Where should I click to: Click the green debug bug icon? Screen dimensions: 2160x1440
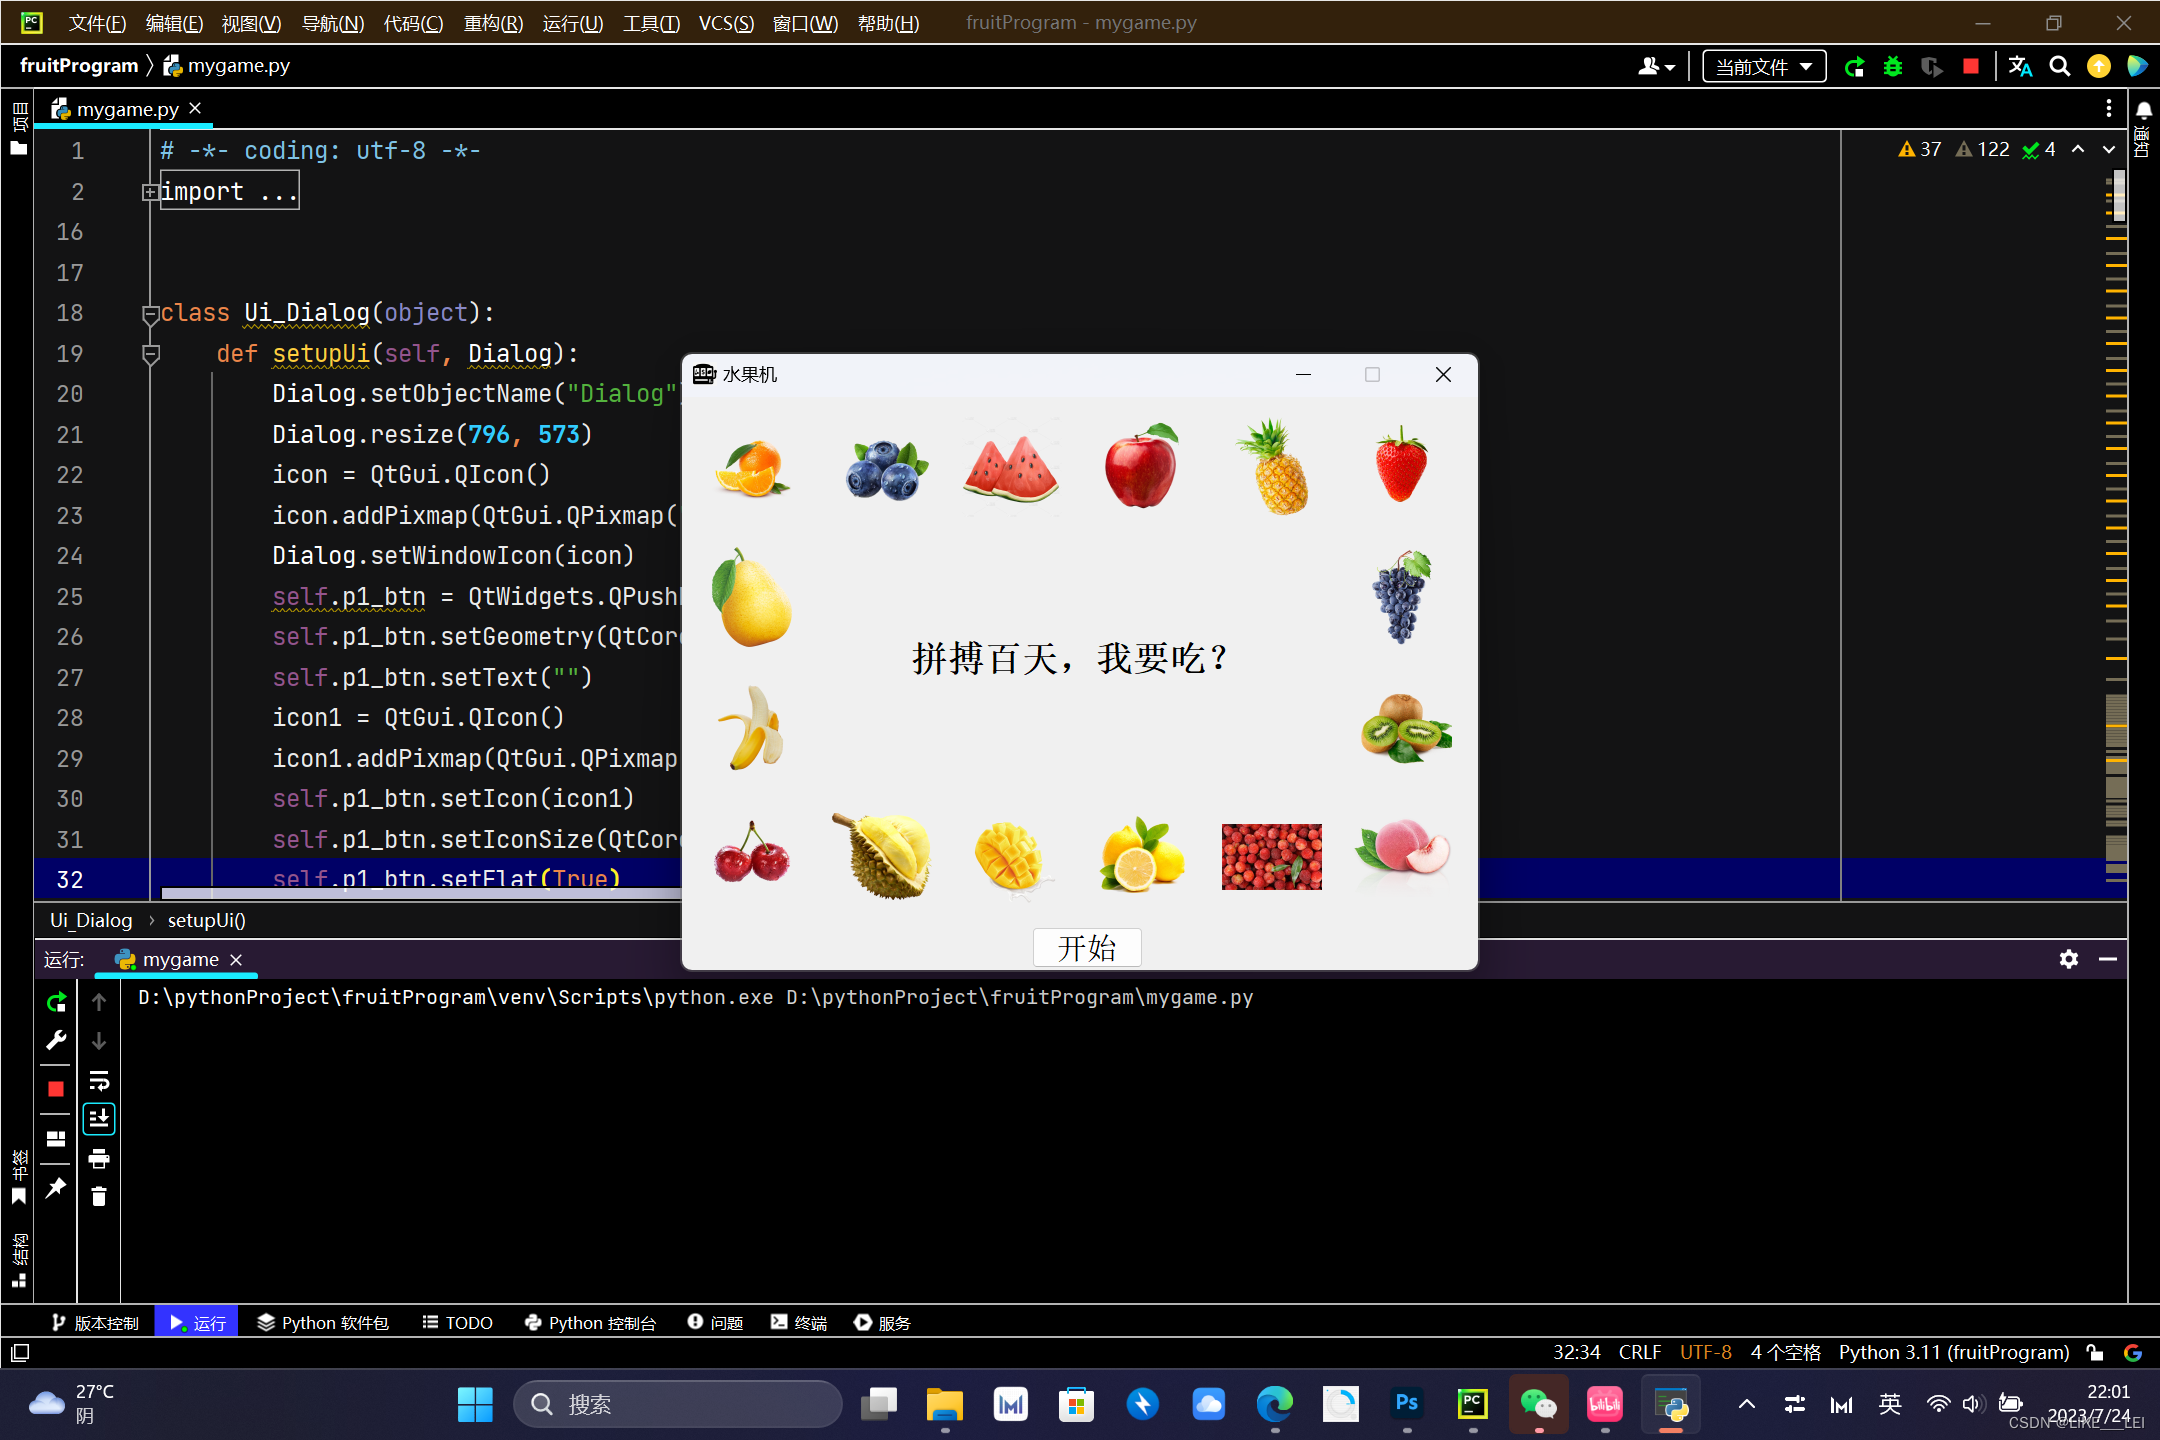tap(1892, 67)
